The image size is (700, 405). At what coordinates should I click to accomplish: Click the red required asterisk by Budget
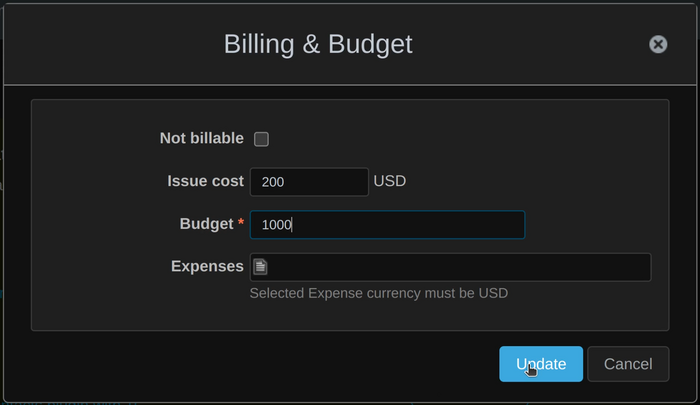tap(241, 223)
